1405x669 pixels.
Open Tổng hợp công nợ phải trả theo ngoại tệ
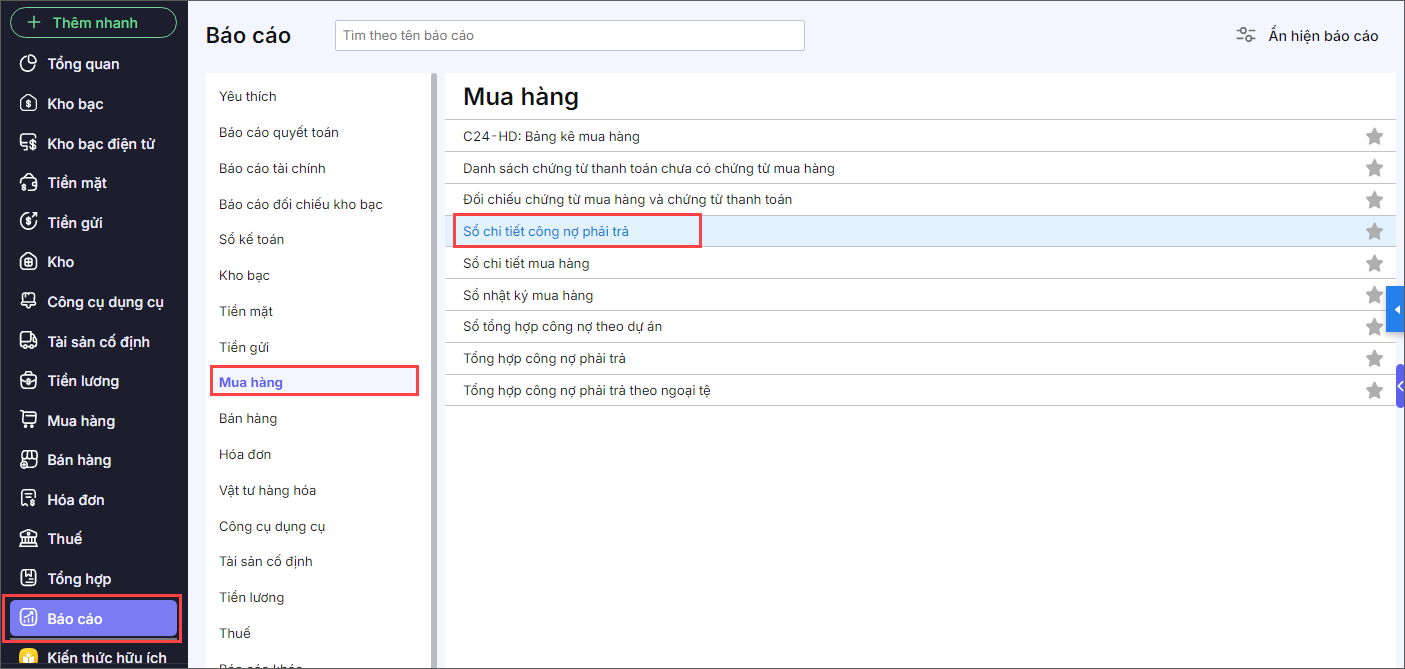click(587, 390)
